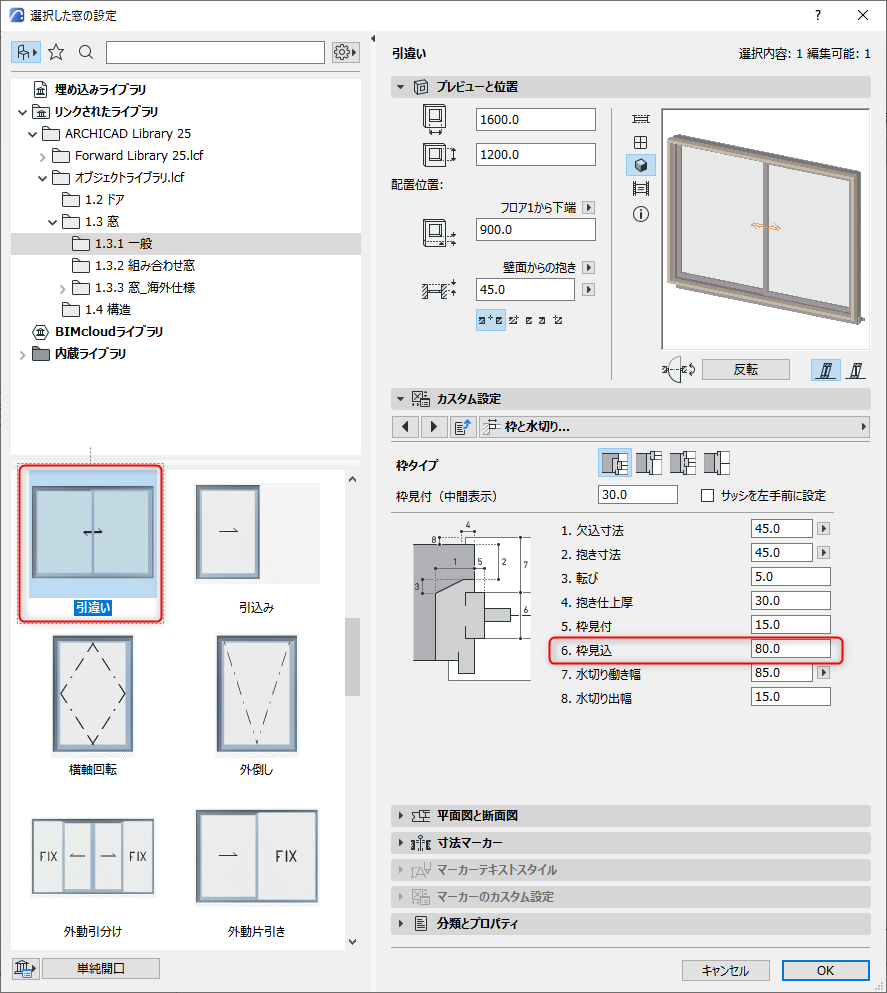Viewport: 887px width, 993px height.
Task: Click the OK button
Action: 826,971
